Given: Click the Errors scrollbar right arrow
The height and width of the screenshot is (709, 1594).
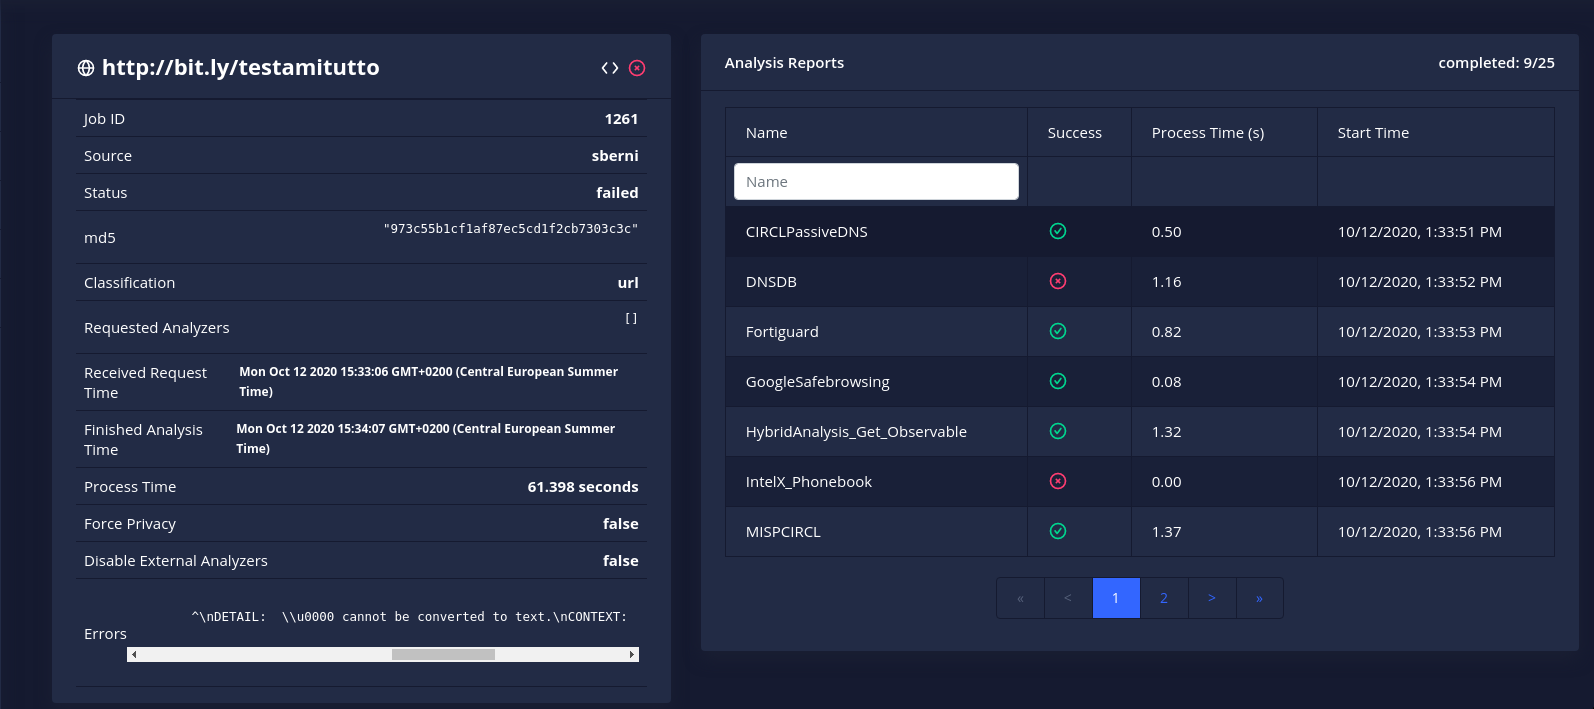Looking at the screenshot, I should (632, 655).
